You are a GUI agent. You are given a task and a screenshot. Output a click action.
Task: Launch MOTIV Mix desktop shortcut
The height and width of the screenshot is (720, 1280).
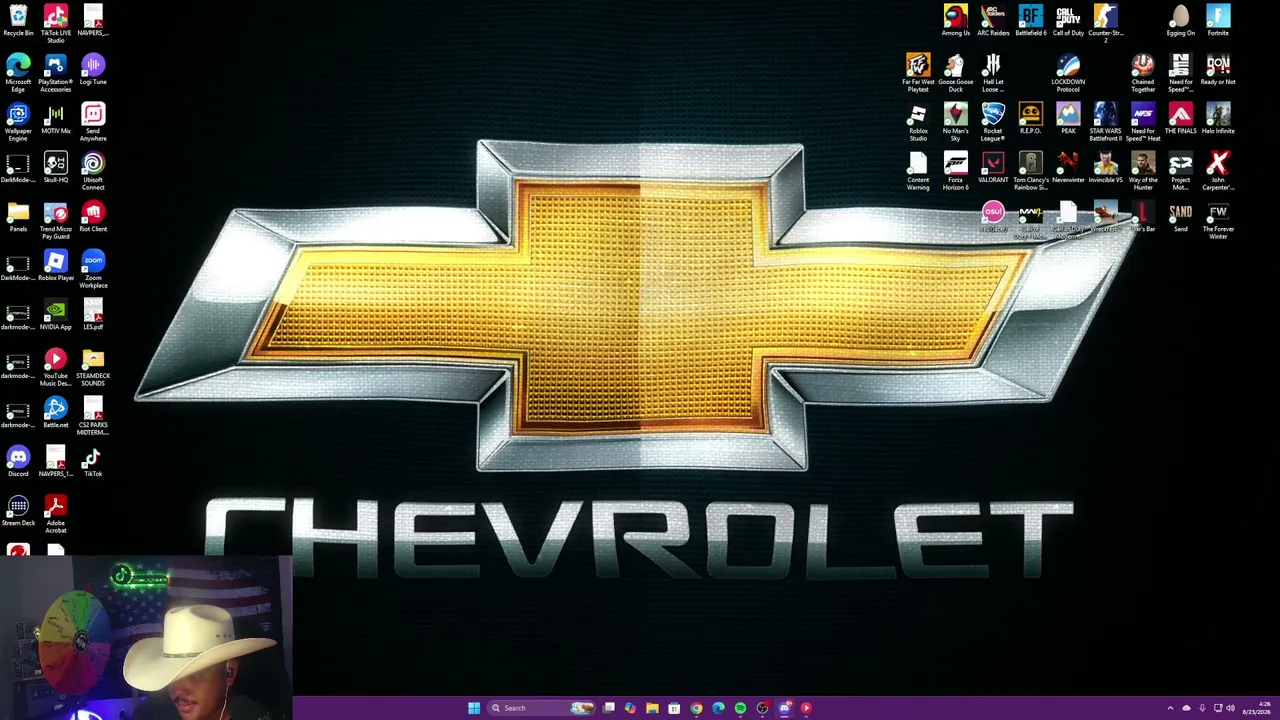(56, 119)
